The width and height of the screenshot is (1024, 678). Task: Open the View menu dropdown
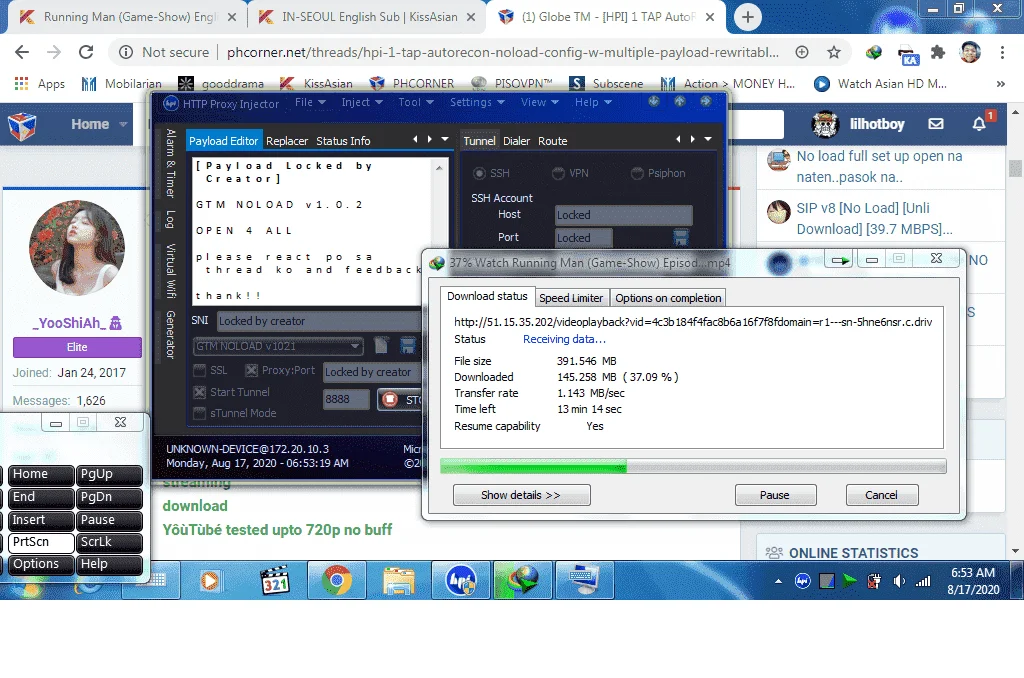click(539, 102)
